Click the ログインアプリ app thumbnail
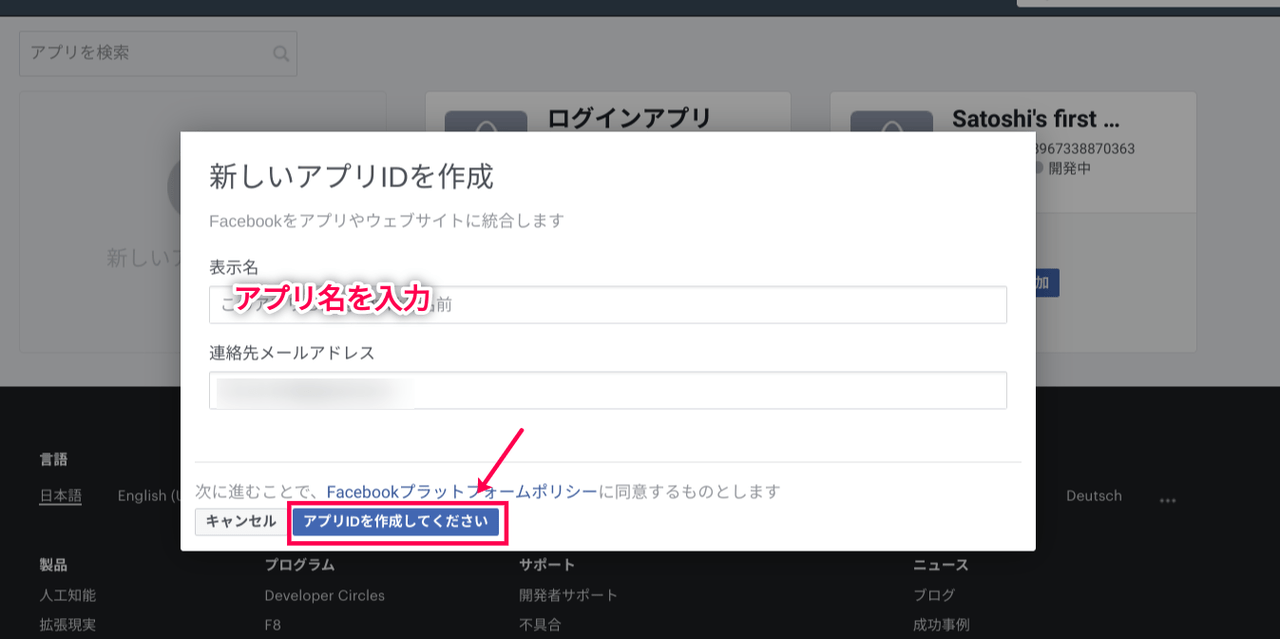The height and width of the screenshot is (639, 1280). [x=486, y=122]
